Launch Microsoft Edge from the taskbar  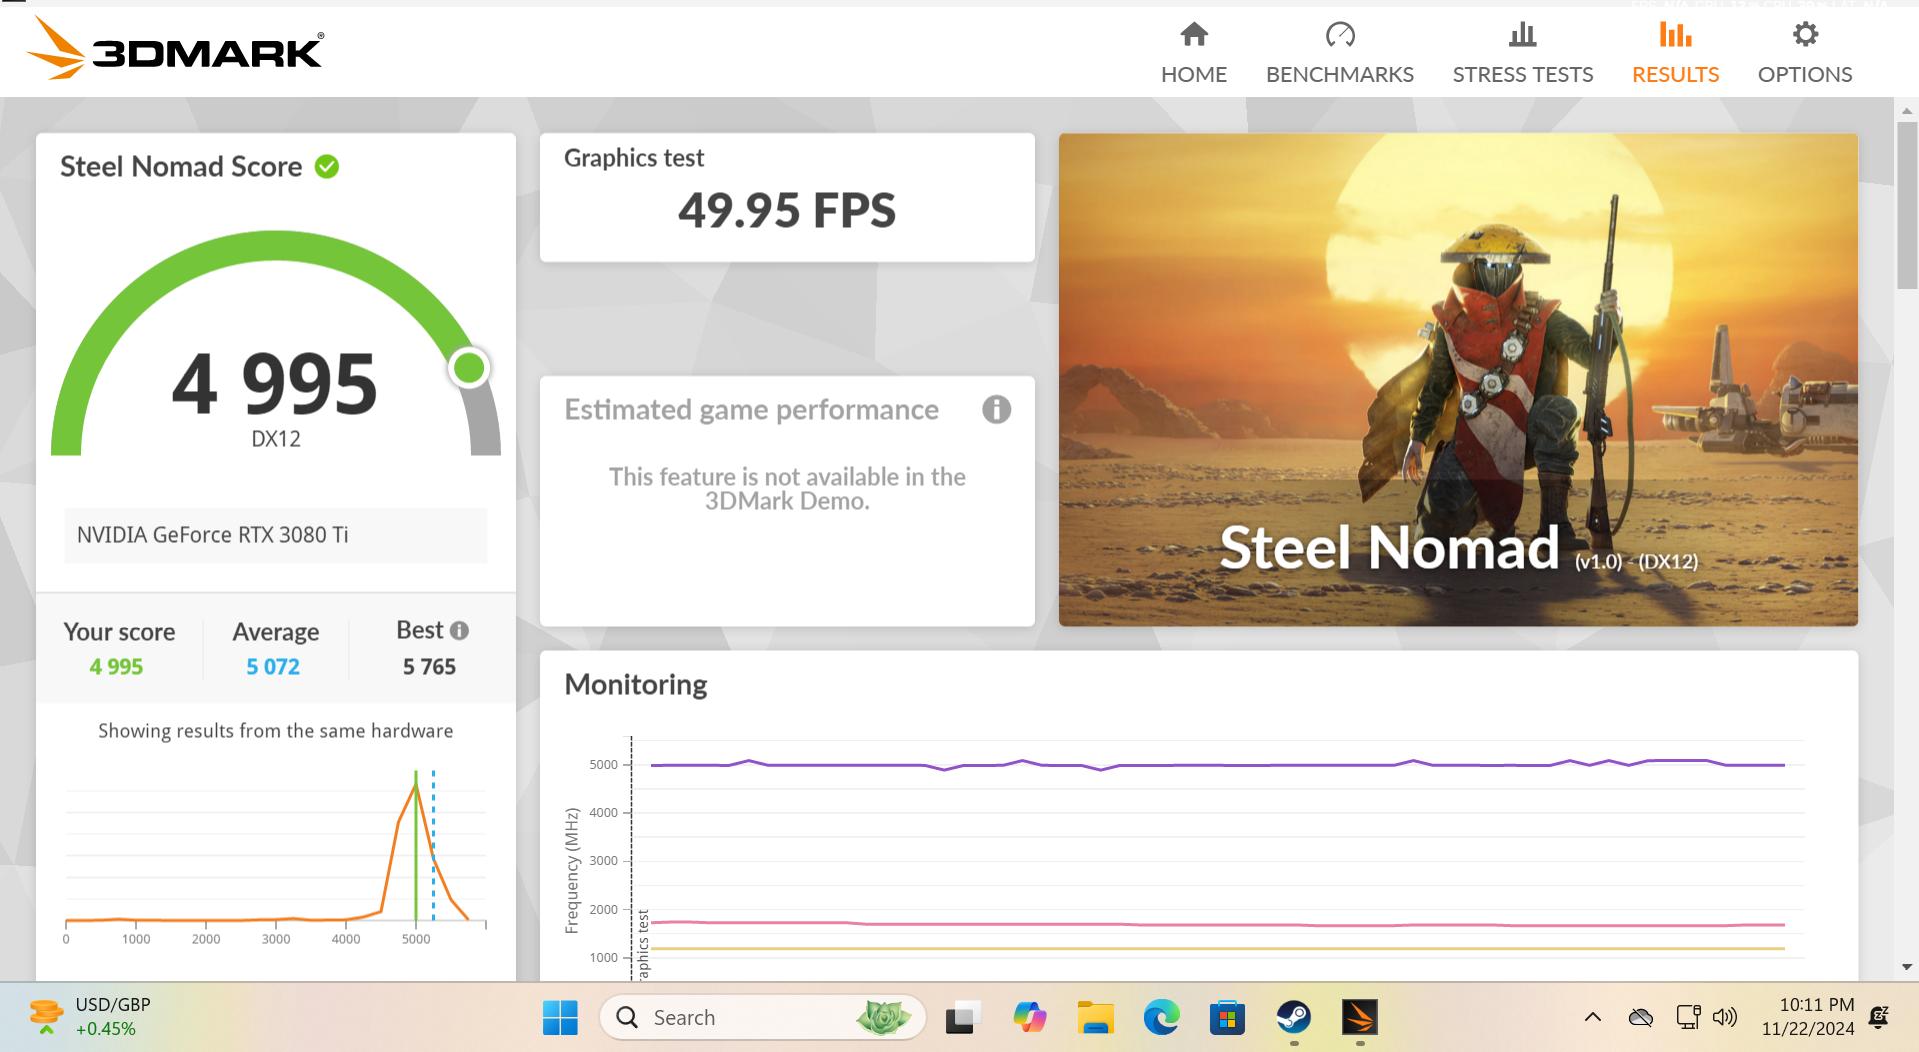(1161, 1018)
